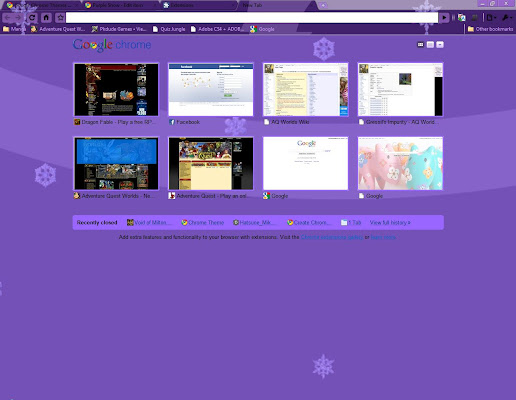Open the Google bookmark in the bookmarks bar

coord(262,29)
